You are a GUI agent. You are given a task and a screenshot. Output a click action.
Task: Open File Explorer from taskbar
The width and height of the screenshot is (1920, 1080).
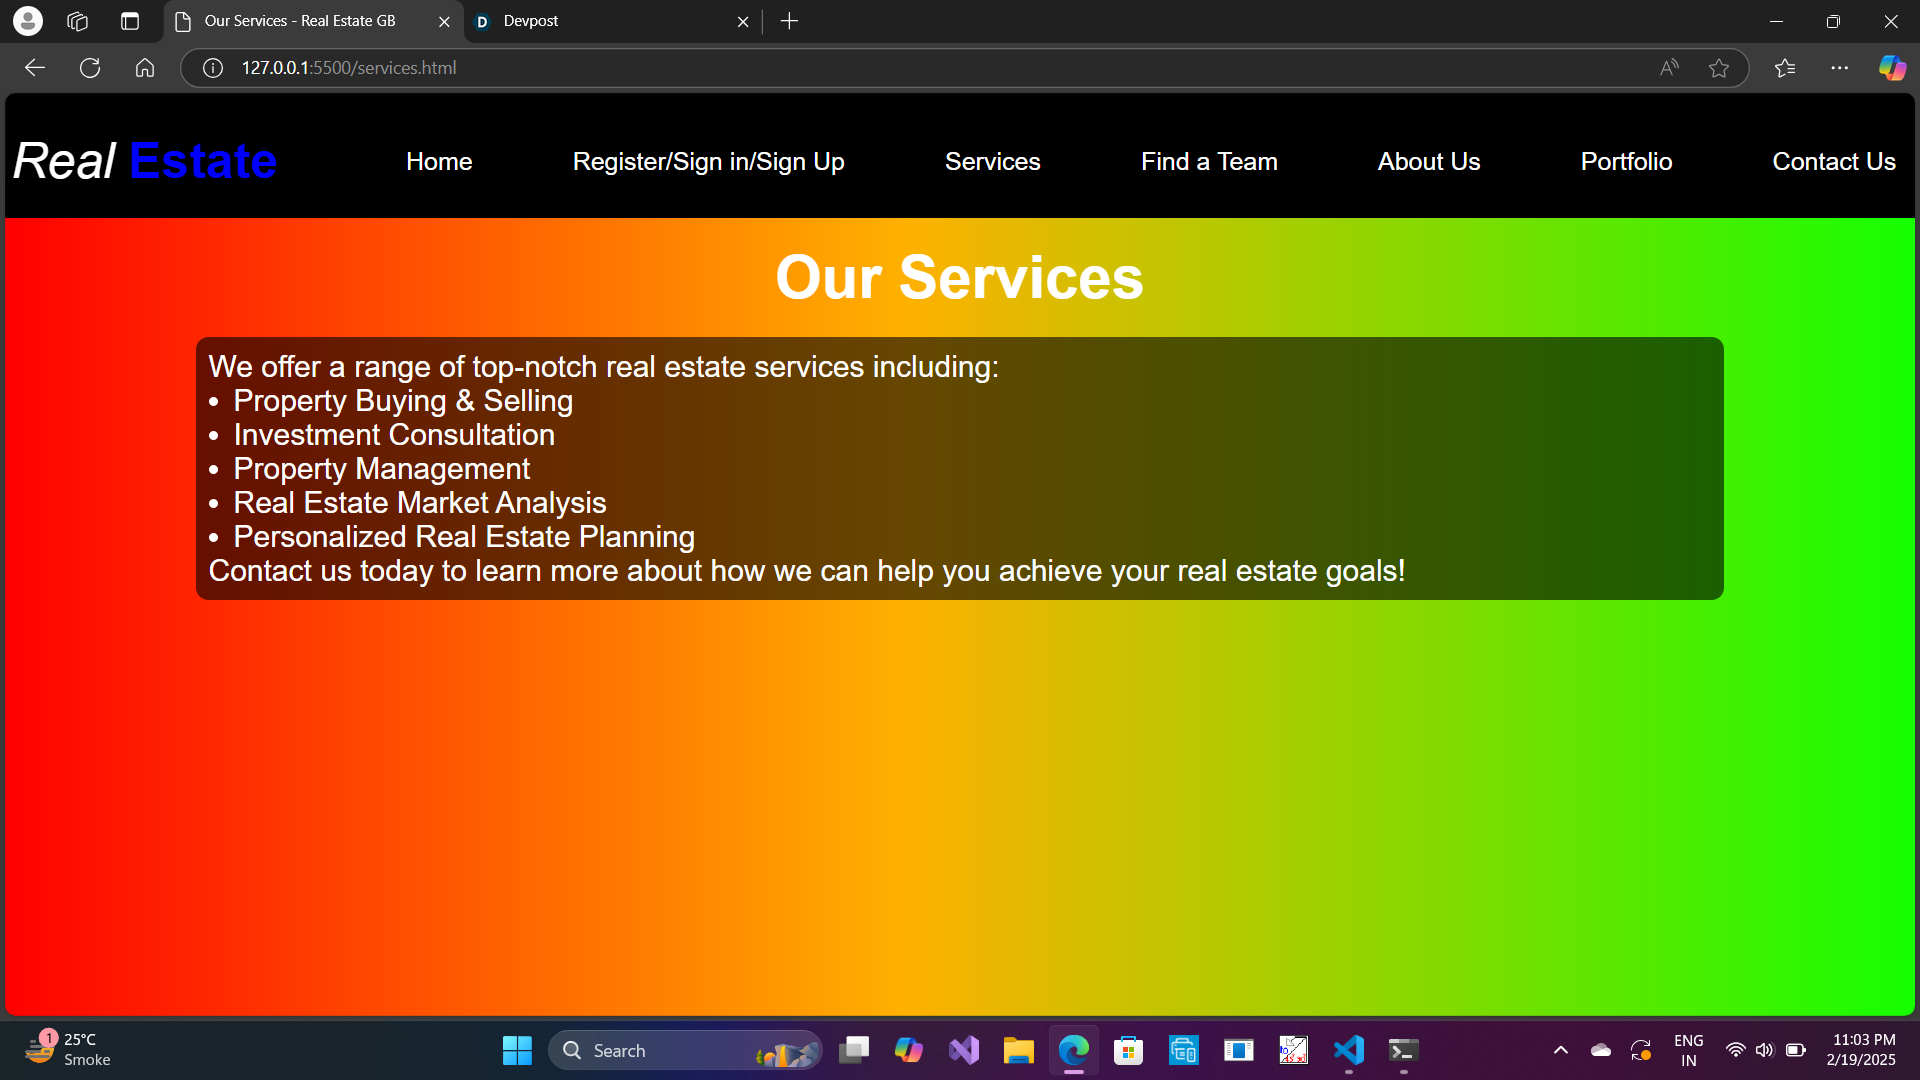(x=1018, y=1050)
